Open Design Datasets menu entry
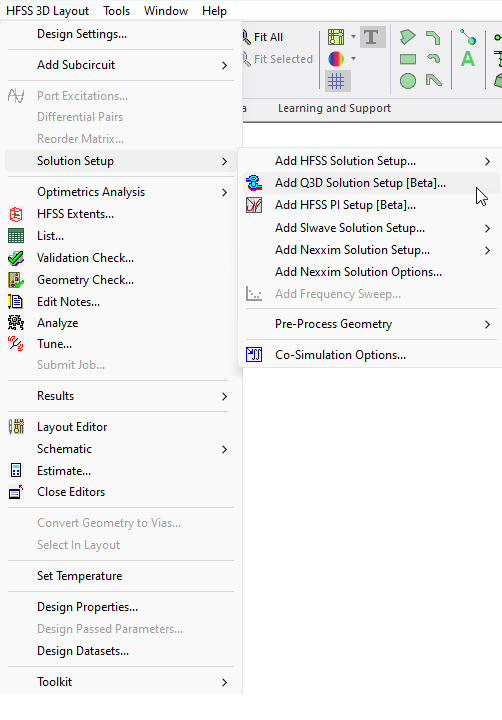 121,651
